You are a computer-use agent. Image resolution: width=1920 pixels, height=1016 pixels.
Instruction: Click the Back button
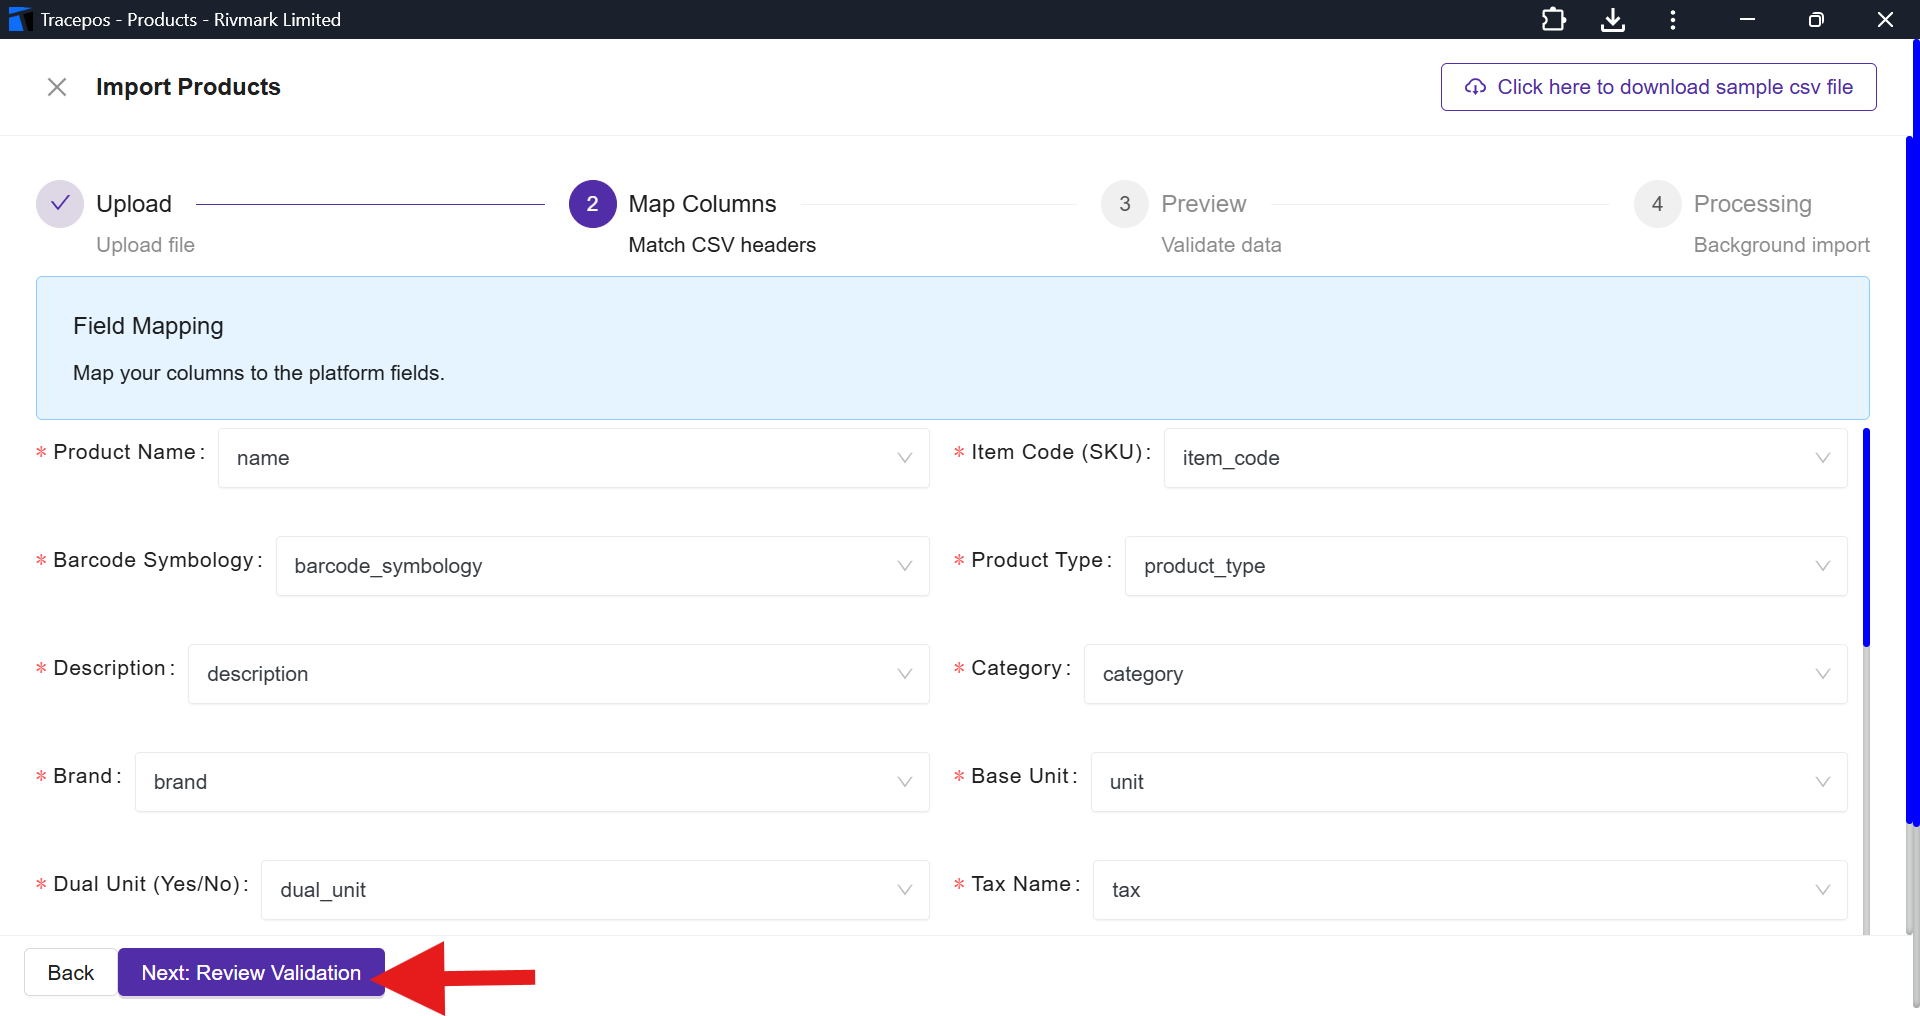71,972
